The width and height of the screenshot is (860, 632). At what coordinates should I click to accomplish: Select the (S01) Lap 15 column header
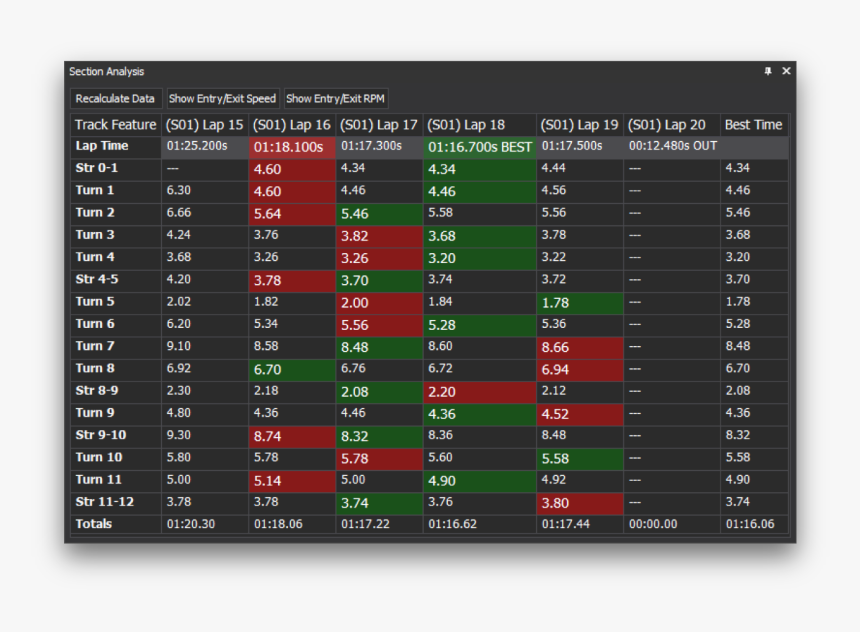204,125
